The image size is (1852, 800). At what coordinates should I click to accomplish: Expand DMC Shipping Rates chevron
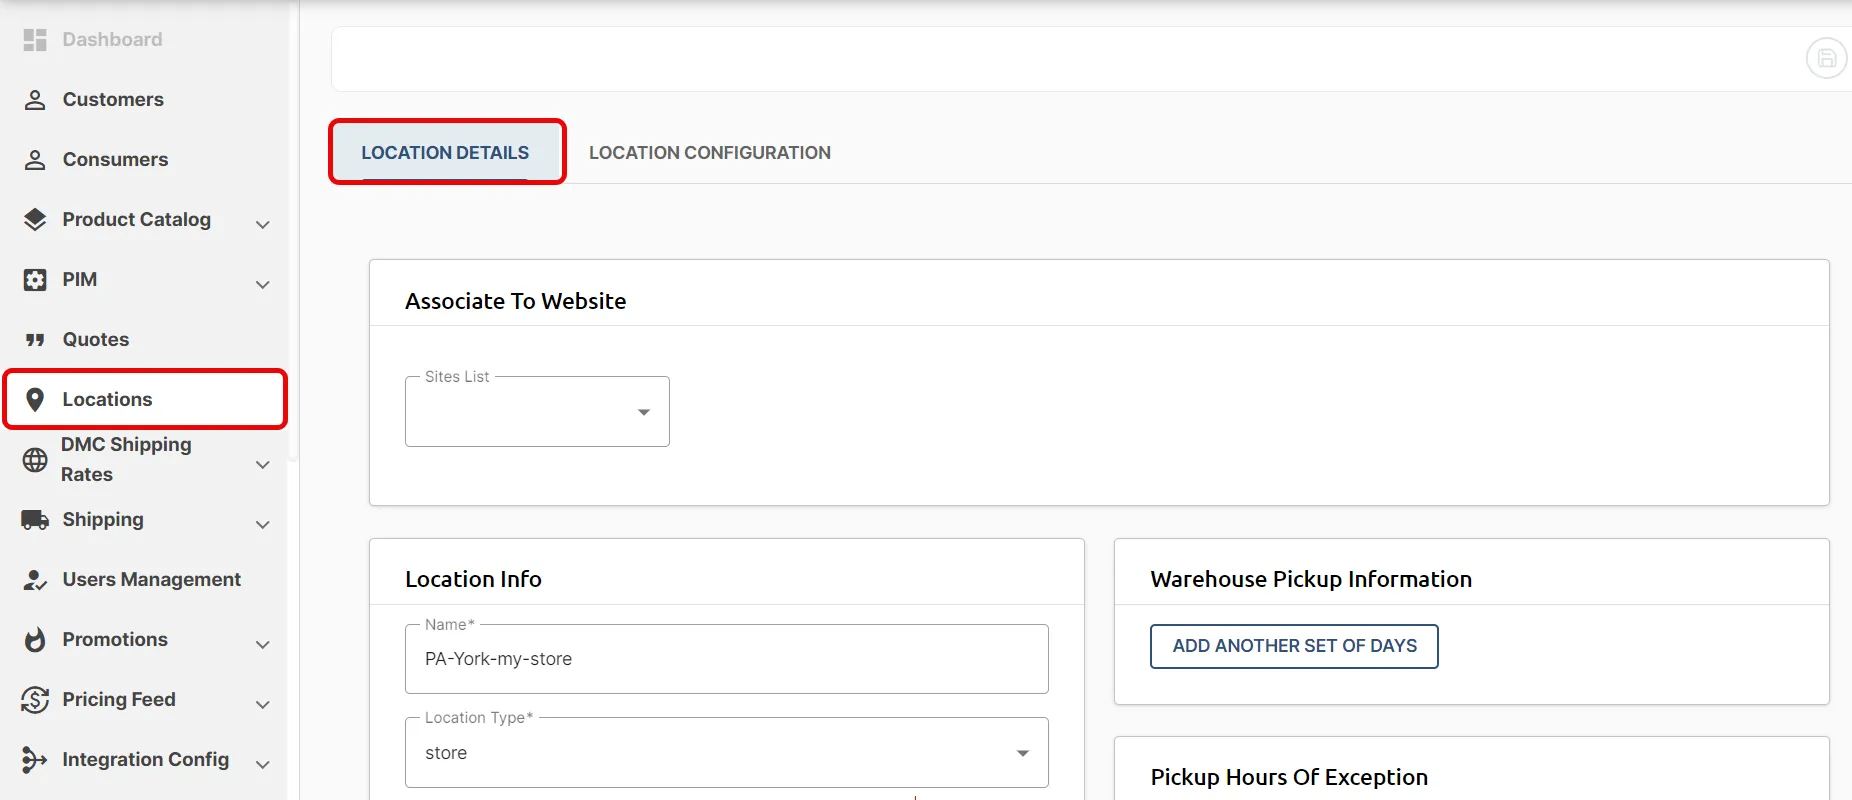click(263, 465)
